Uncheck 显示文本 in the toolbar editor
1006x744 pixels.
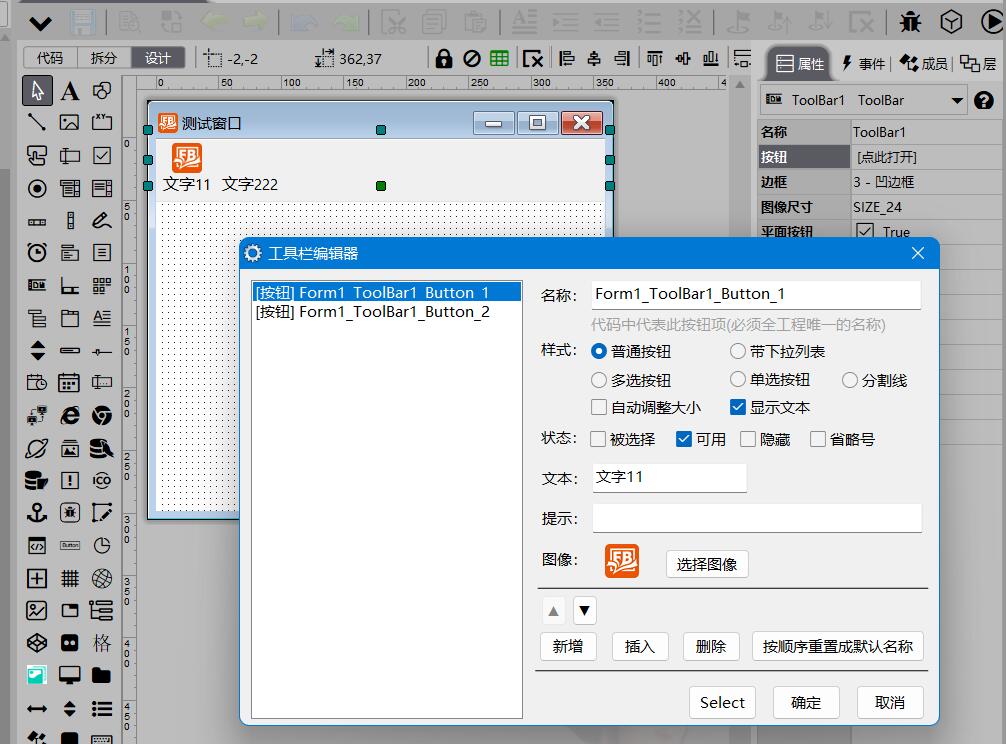pyautogui.click(x=737, y=407)
